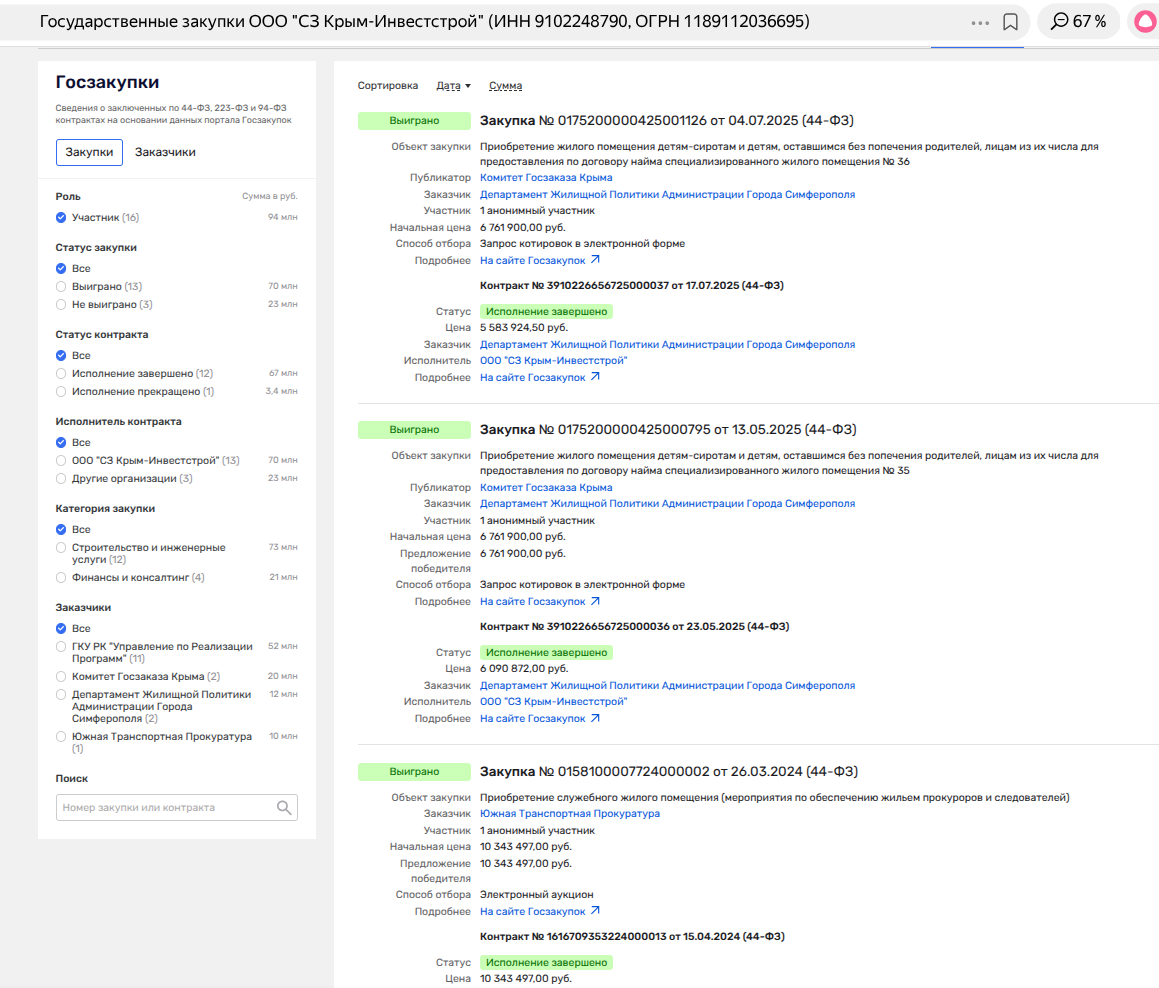Select the Выиграно (13) radio option

click(62, 287)
